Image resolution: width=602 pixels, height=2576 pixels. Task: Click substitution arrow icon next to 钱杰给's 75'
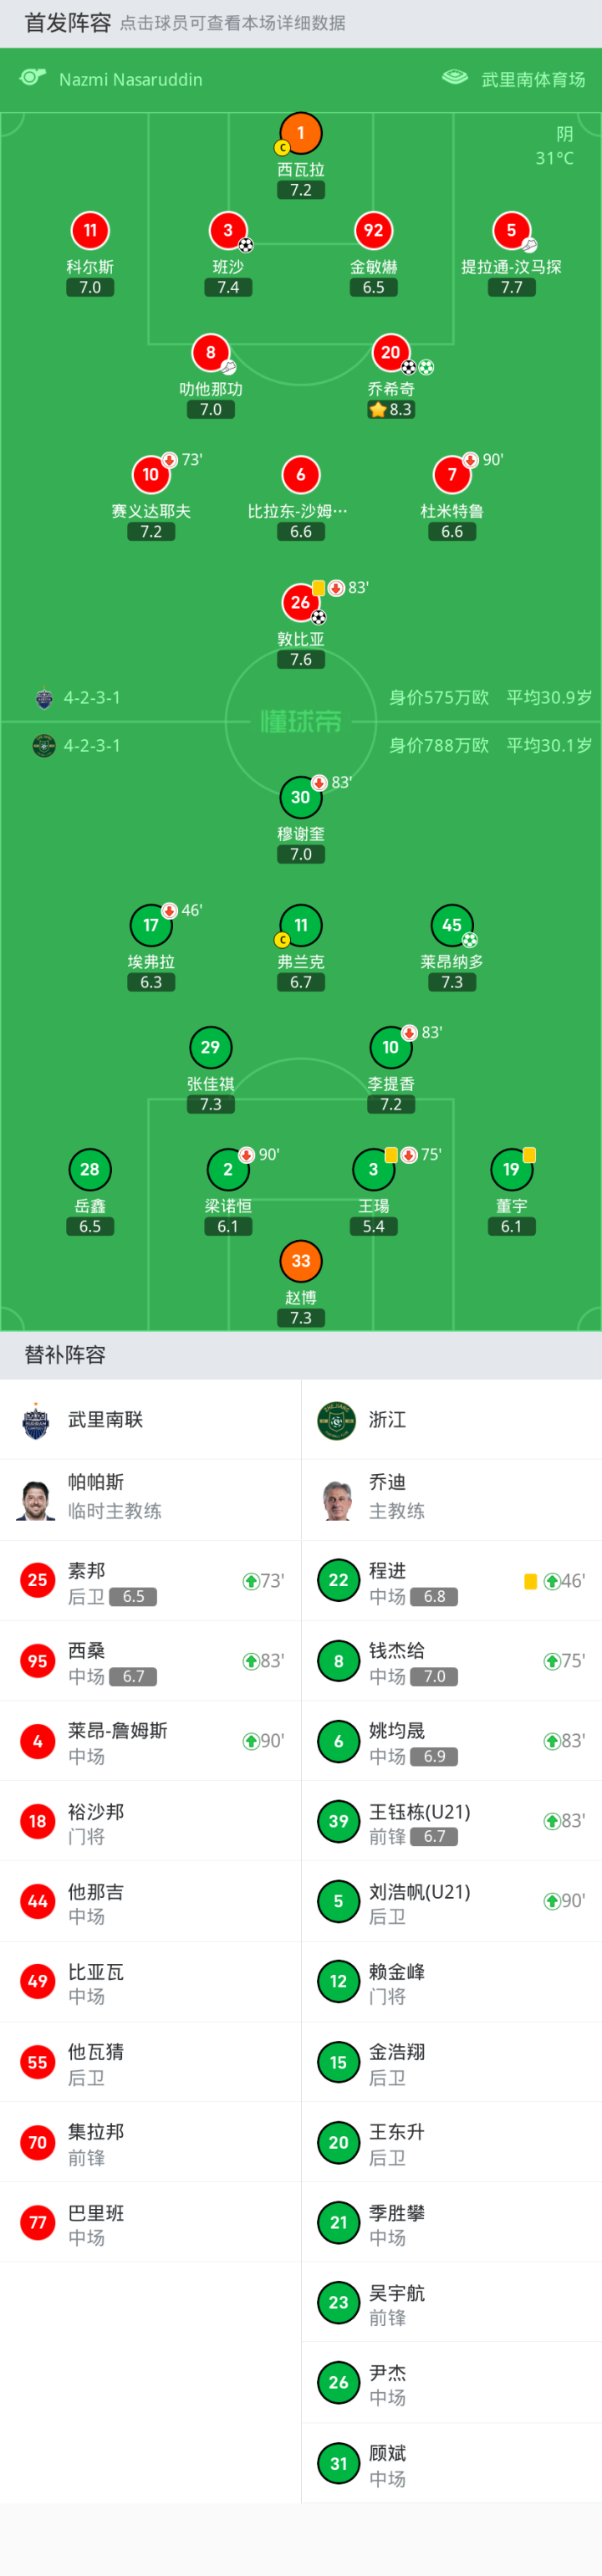click(551, 1661)
